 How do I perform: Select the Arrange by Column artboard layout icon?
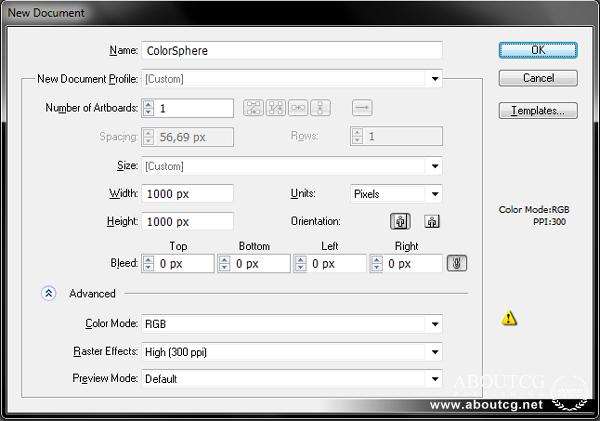click(x=320, y=108)
